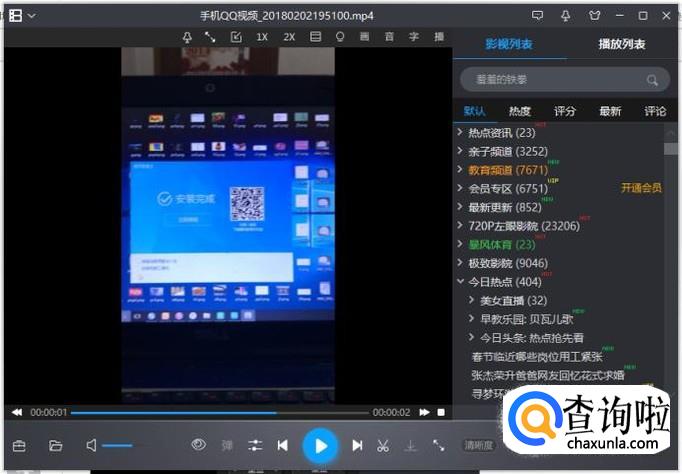Click the diagonal resize arrows in the video toolbar
Screen dimensions: 682x474
[211, 37]
